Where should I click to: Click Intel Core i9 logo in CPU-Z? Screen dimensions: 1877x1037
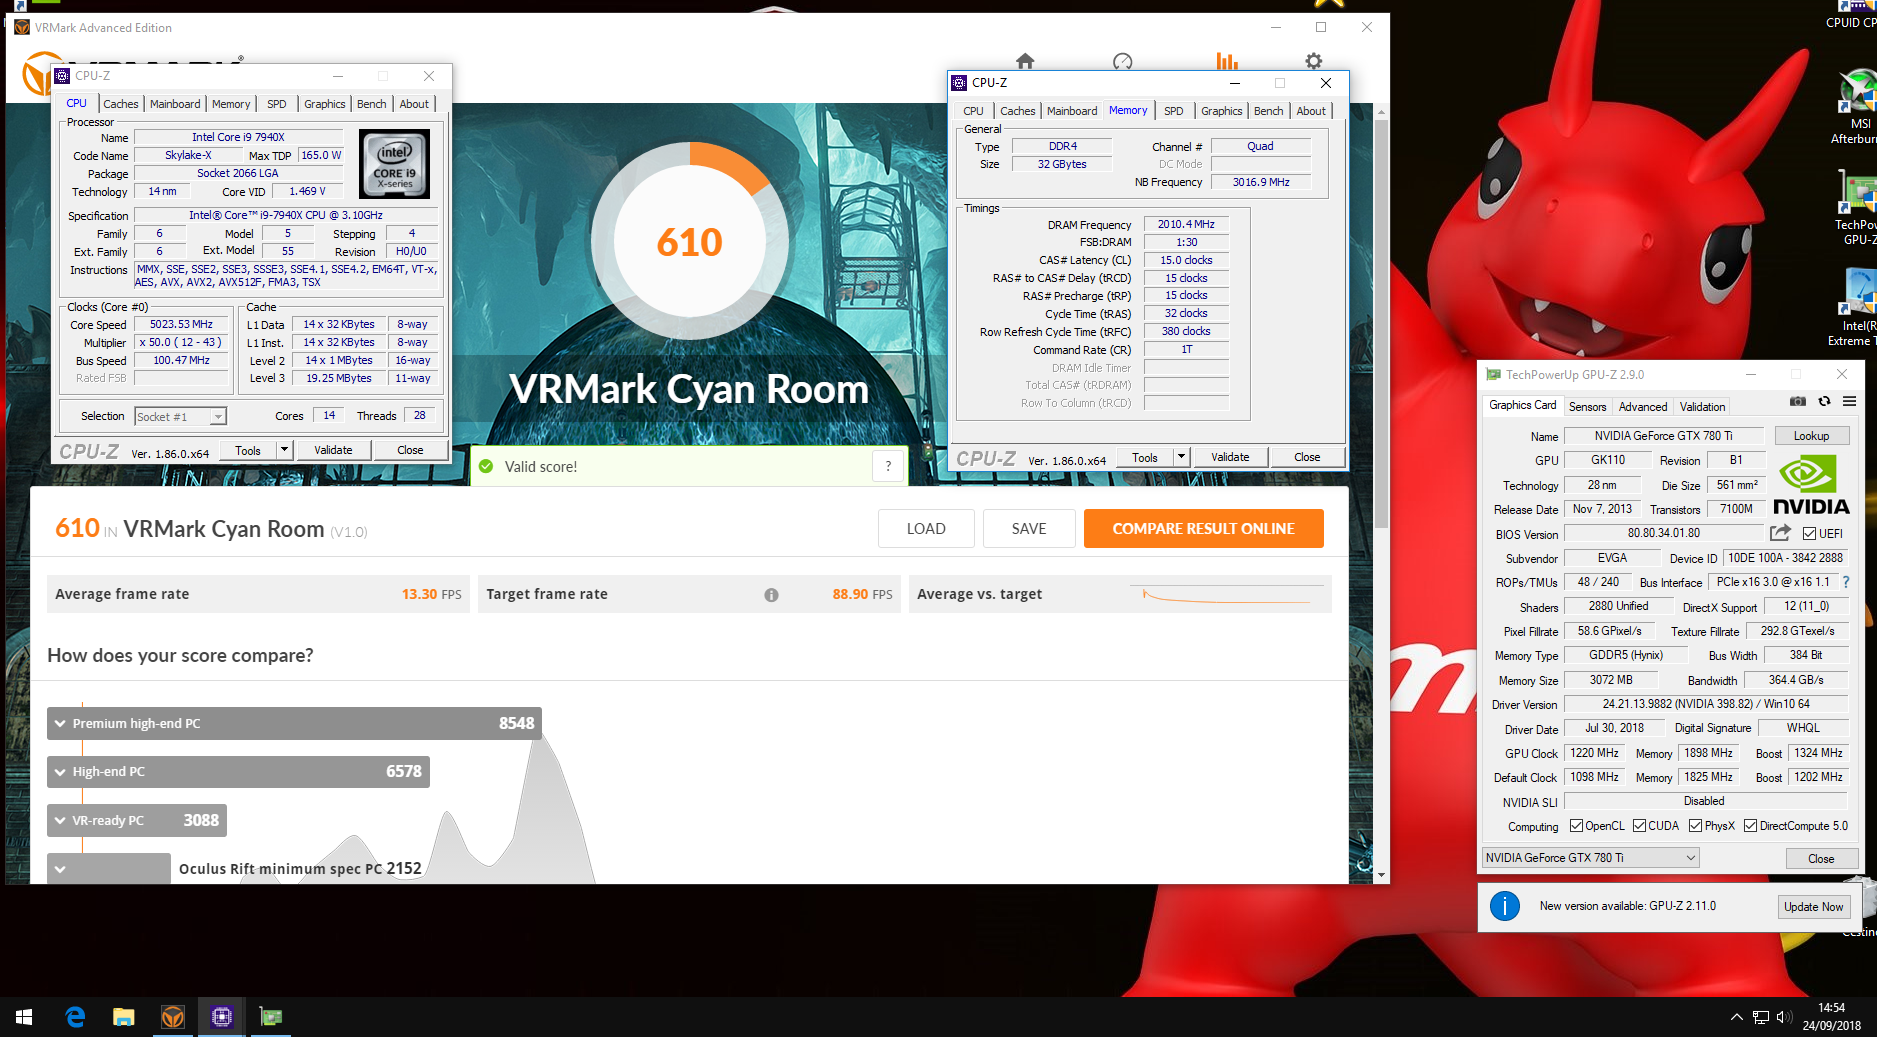point(394,164)
